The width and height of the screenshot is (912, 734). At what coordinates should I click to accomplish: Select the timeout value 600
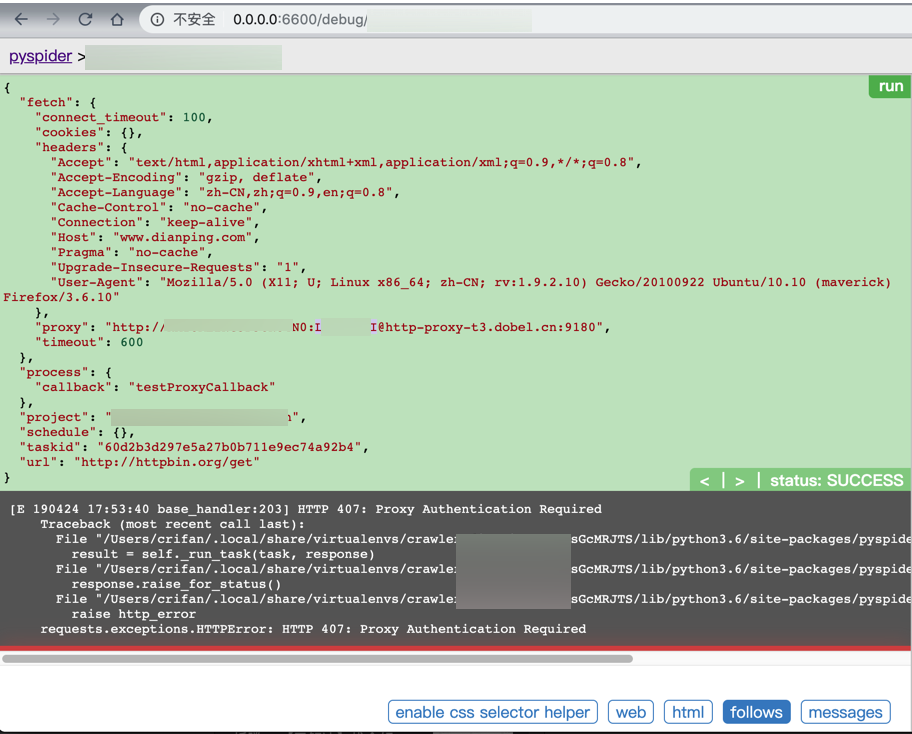coord(131,343)
